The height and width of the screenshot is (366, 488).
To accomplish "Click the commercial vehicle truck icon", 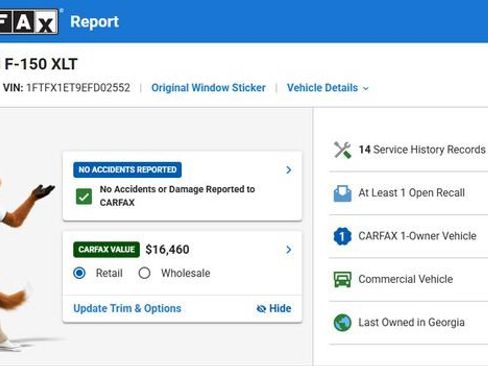I will [342, 279].
